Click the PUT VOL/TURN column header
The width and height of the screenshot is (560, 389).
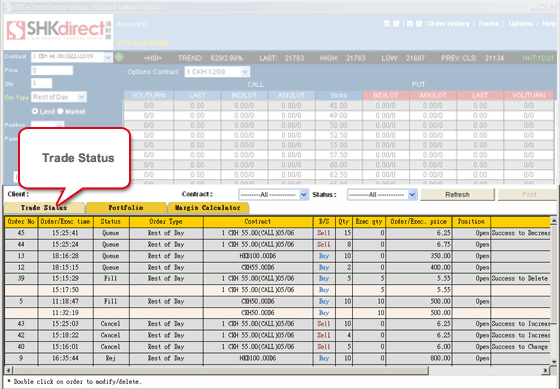pos(529,95)
